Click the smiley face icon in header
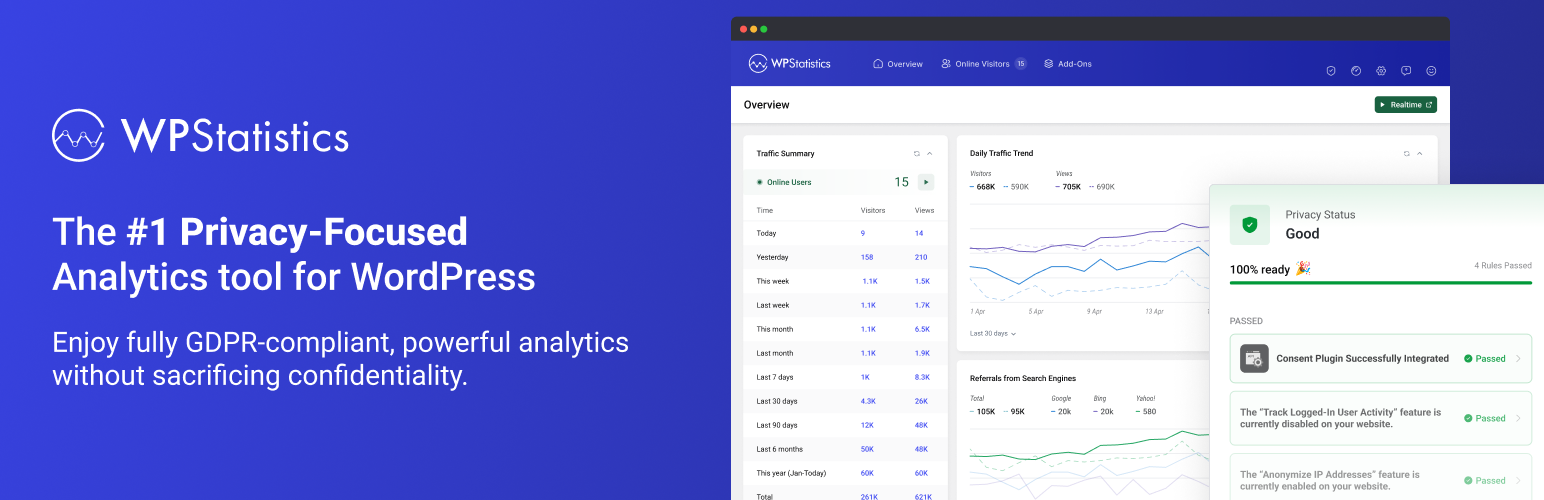 1431,71
